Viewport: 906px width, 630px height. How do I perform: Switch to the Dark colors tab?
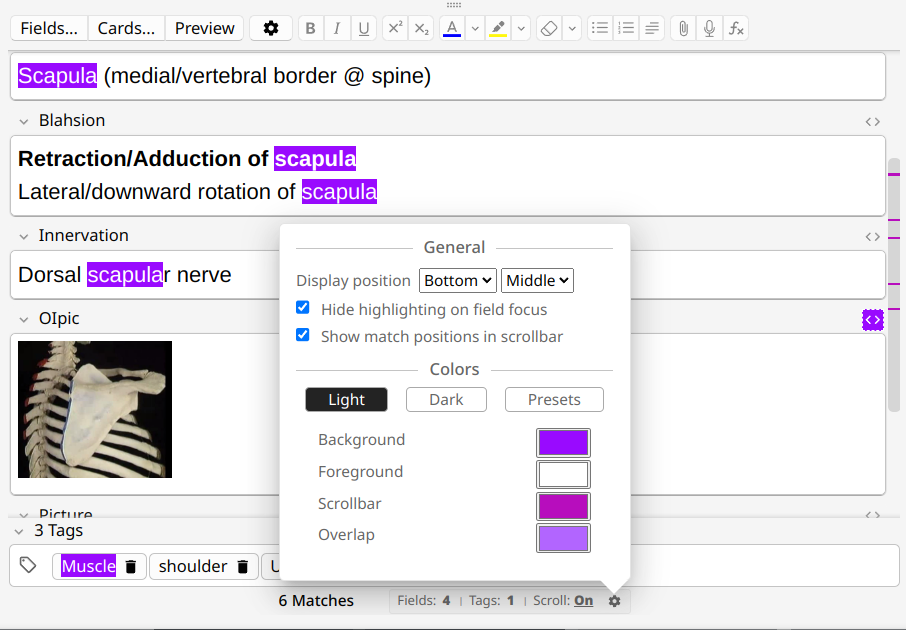(446, 400)
